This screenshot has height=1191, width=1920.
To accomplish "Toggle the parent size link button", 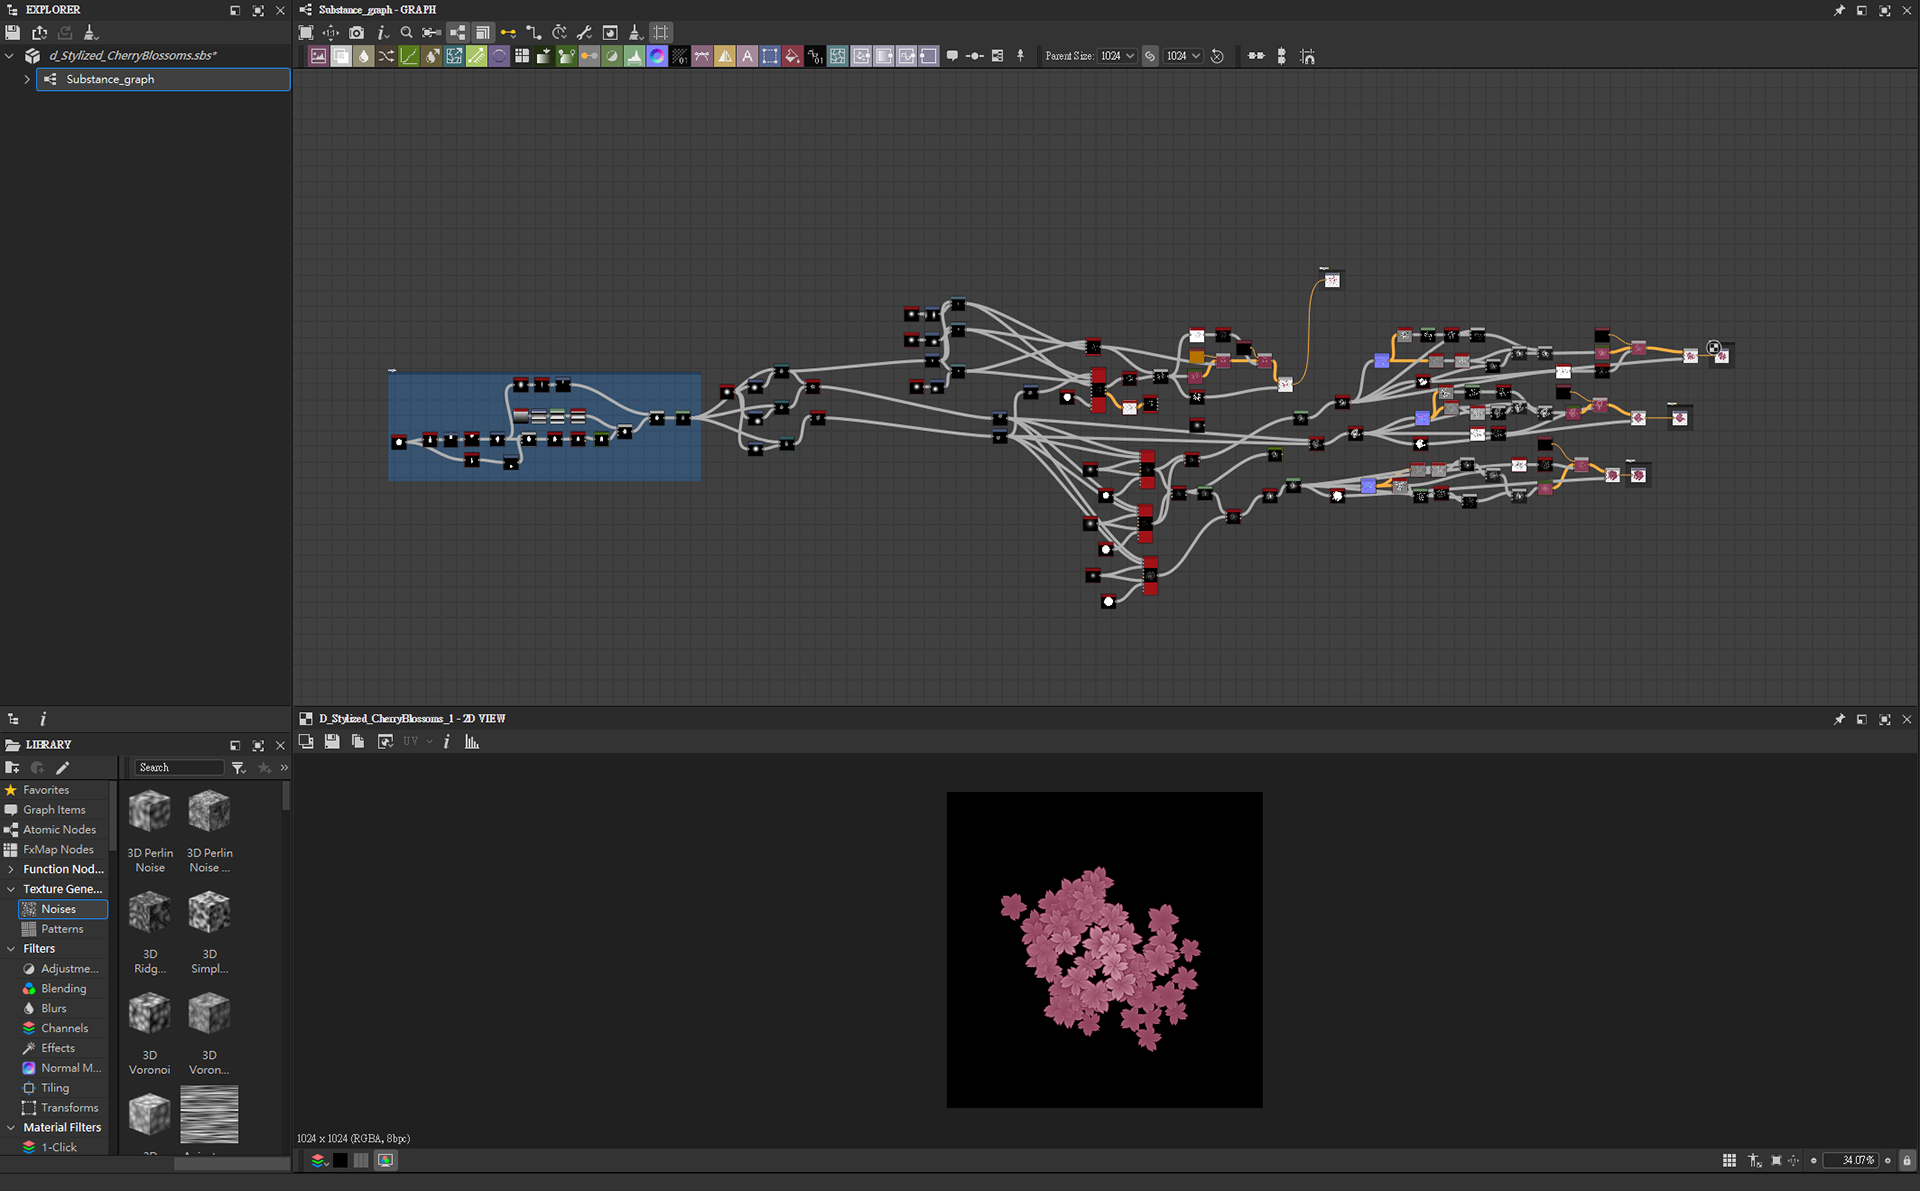I will pyautogui.click(x=1150, y=56).
